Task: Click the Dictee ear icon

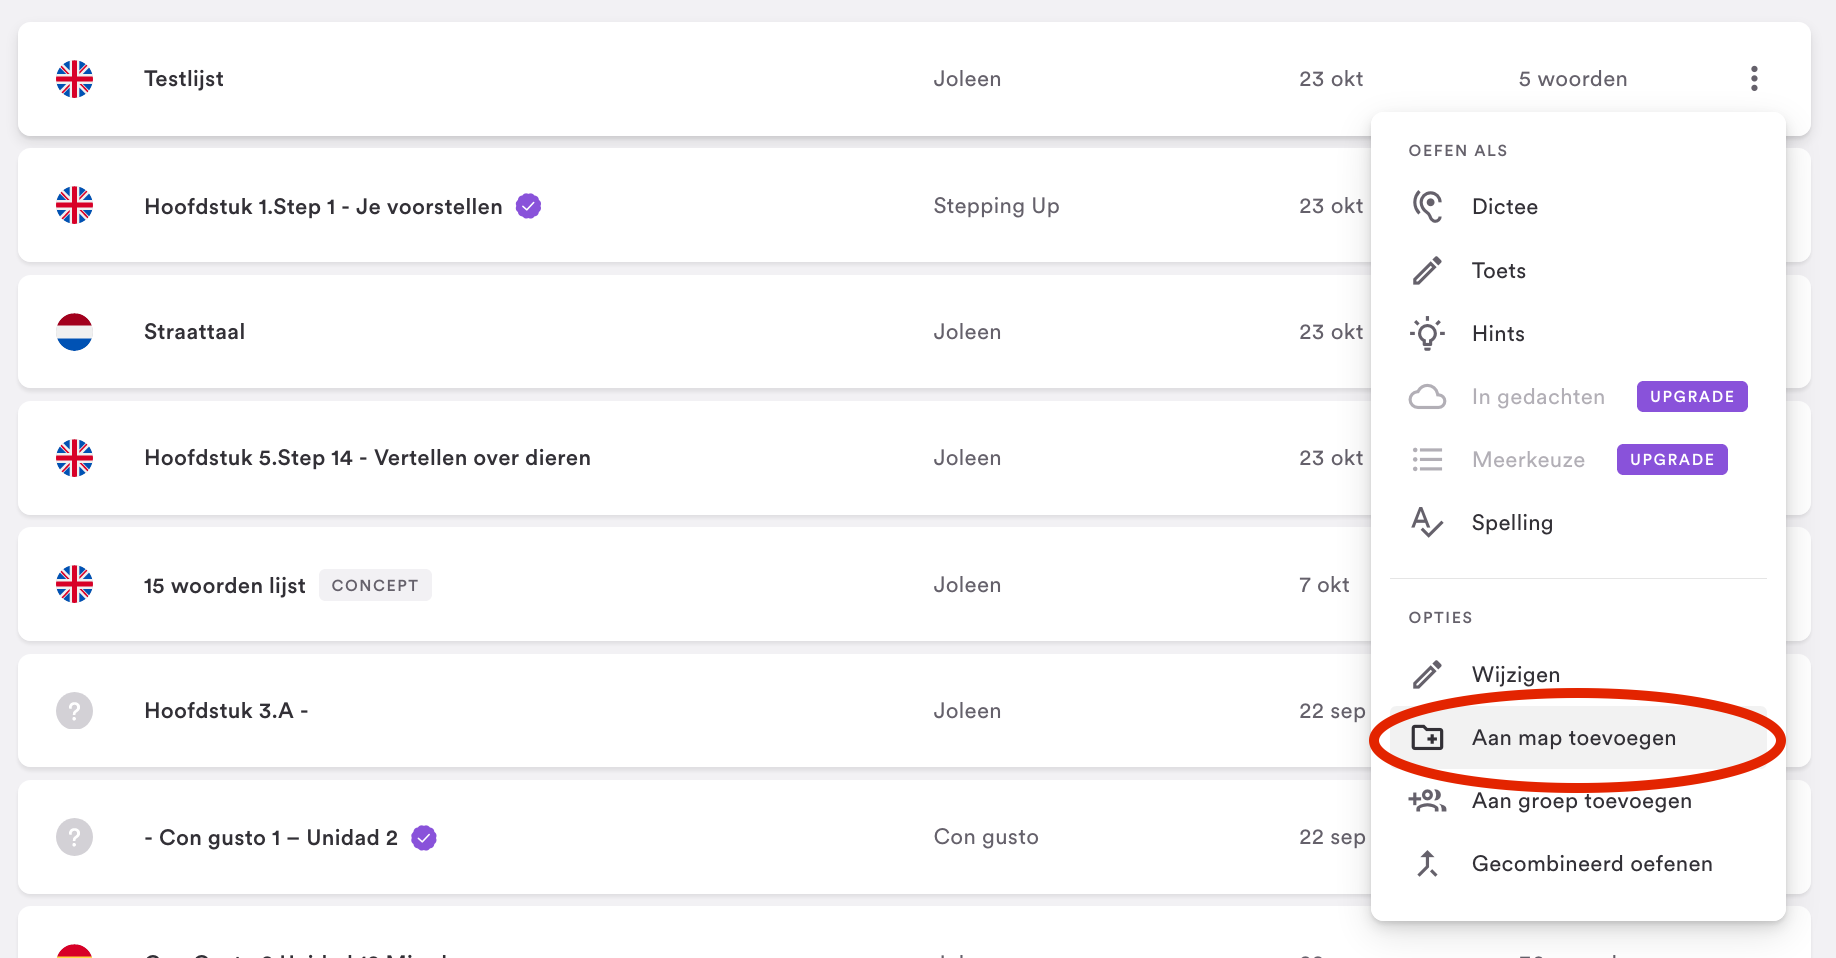Action: pos(1427,207)
